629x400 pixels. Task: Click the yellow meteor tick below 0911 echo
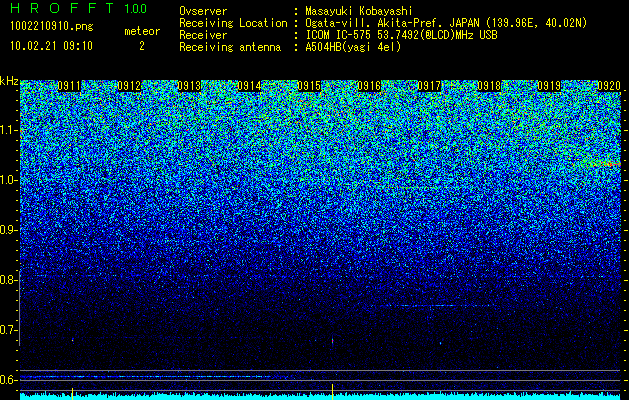[72, 394]
